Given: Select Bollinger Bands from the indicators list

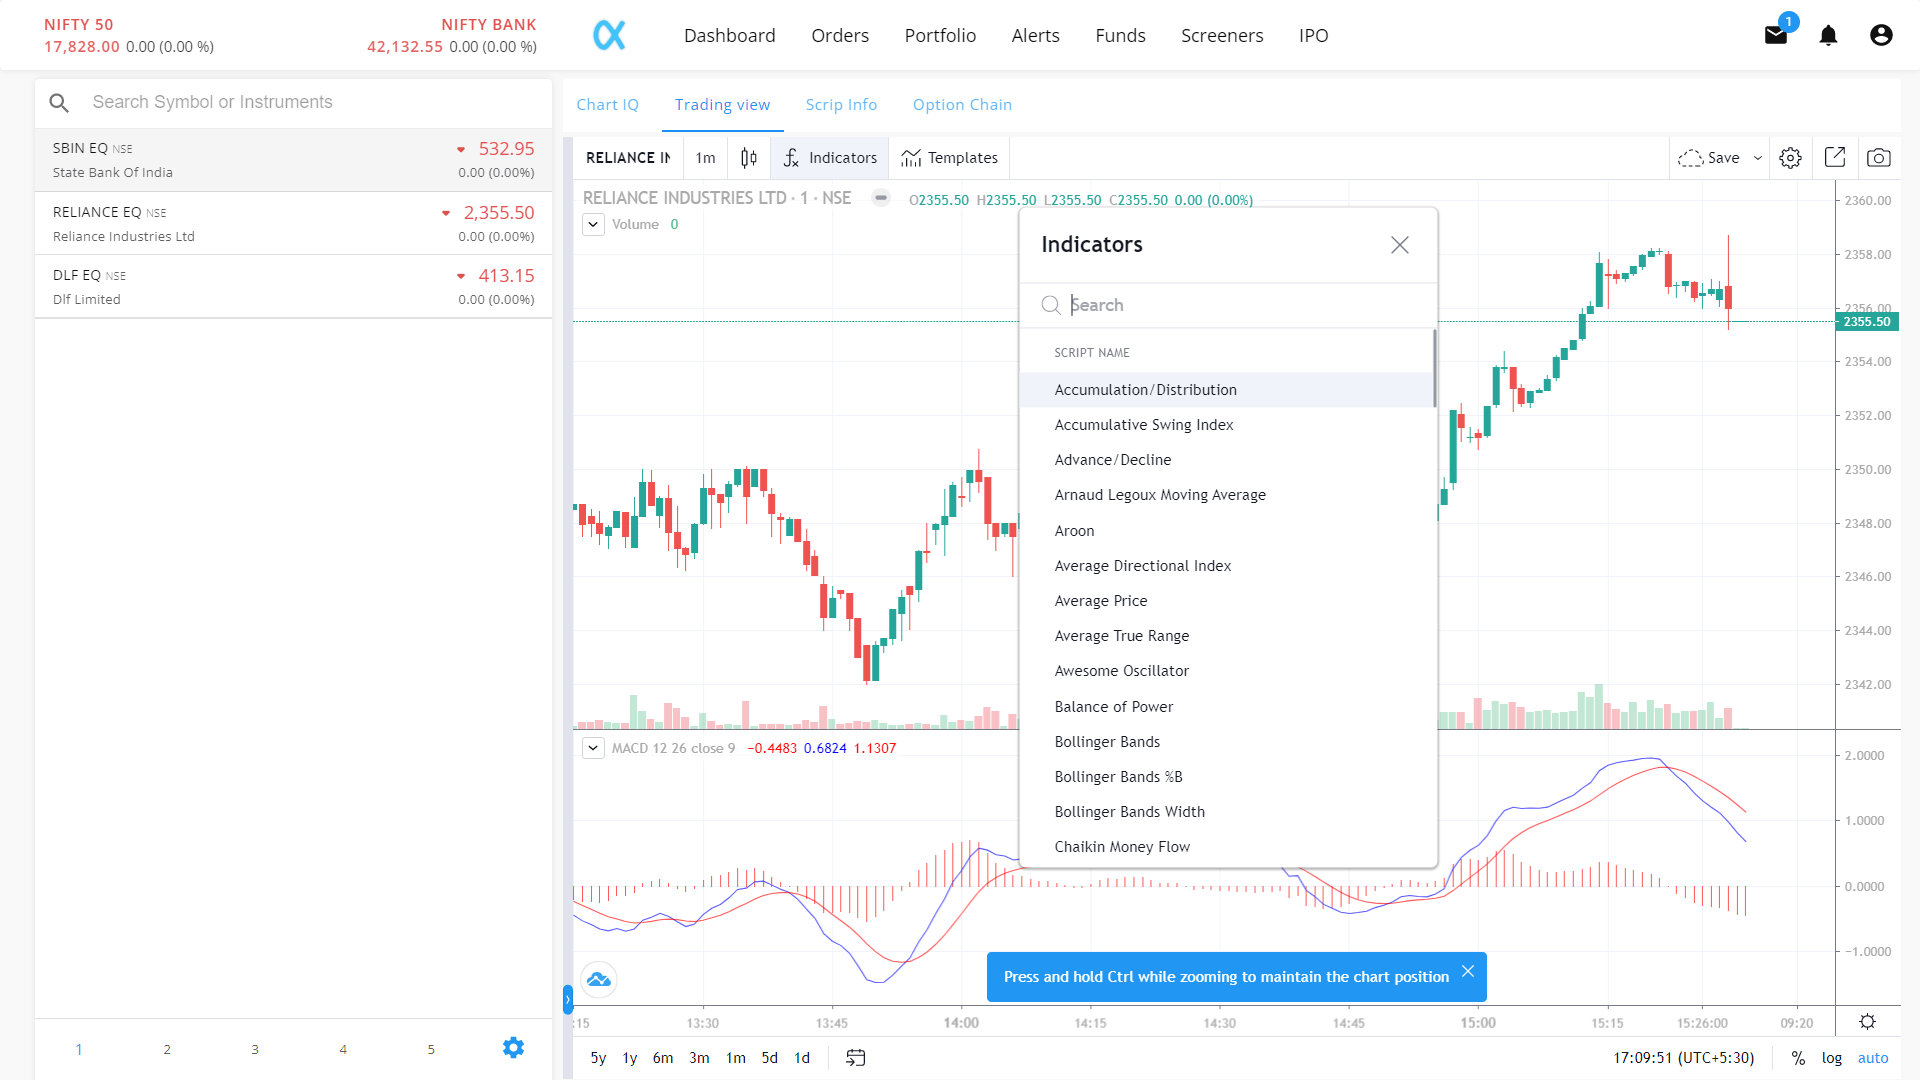Looking at the screenshot, I should 1107,741.
